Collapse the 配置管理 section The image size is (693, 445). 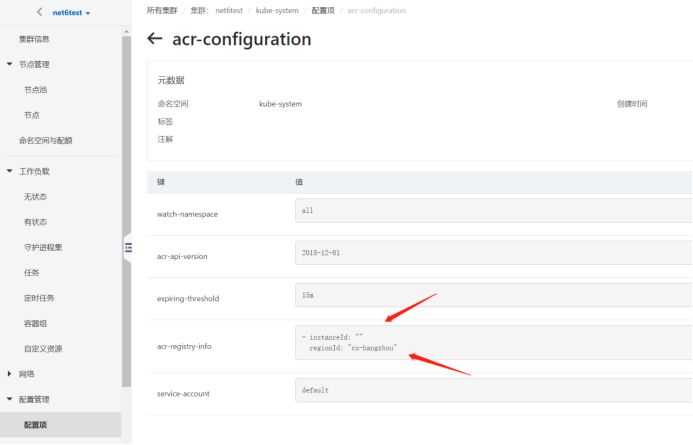point(10,399)
